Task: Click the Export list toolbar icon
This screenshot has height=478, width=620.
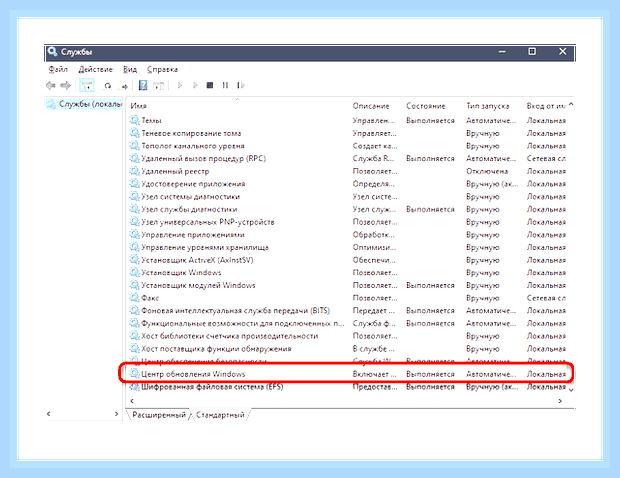Action: point(123,85)
